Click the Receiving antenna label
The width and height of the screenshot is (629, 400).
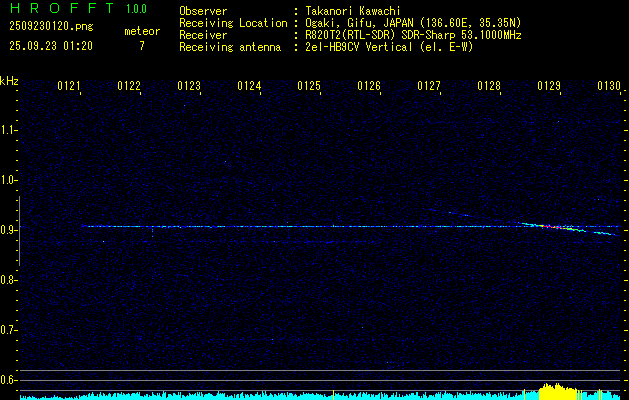[230, 47]
